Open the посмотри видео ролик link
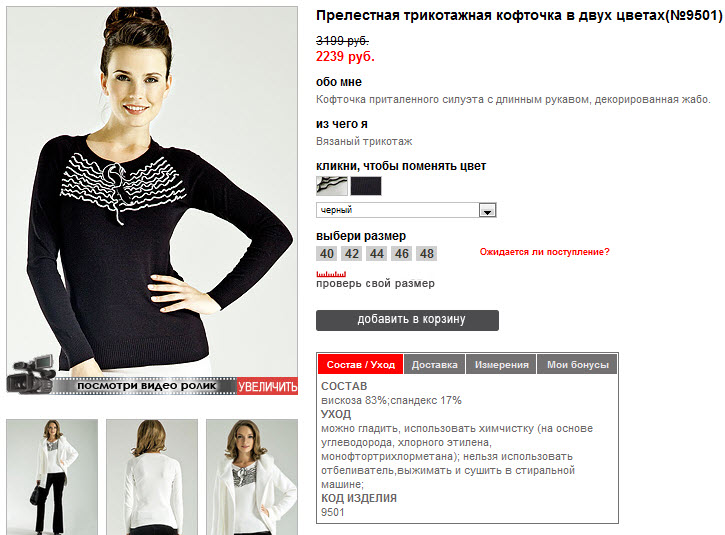This screenshot has width=725, height=535. (x=146, y=386)
